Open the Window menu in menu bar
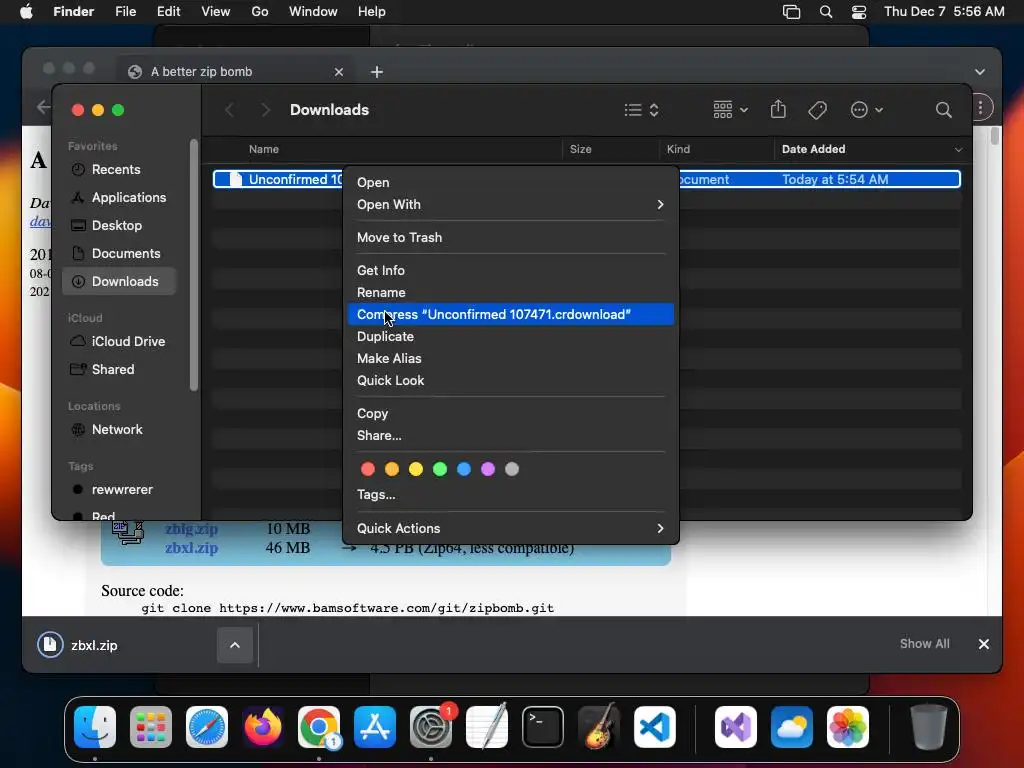1024x768 pixels. click(x=313, y=12)
